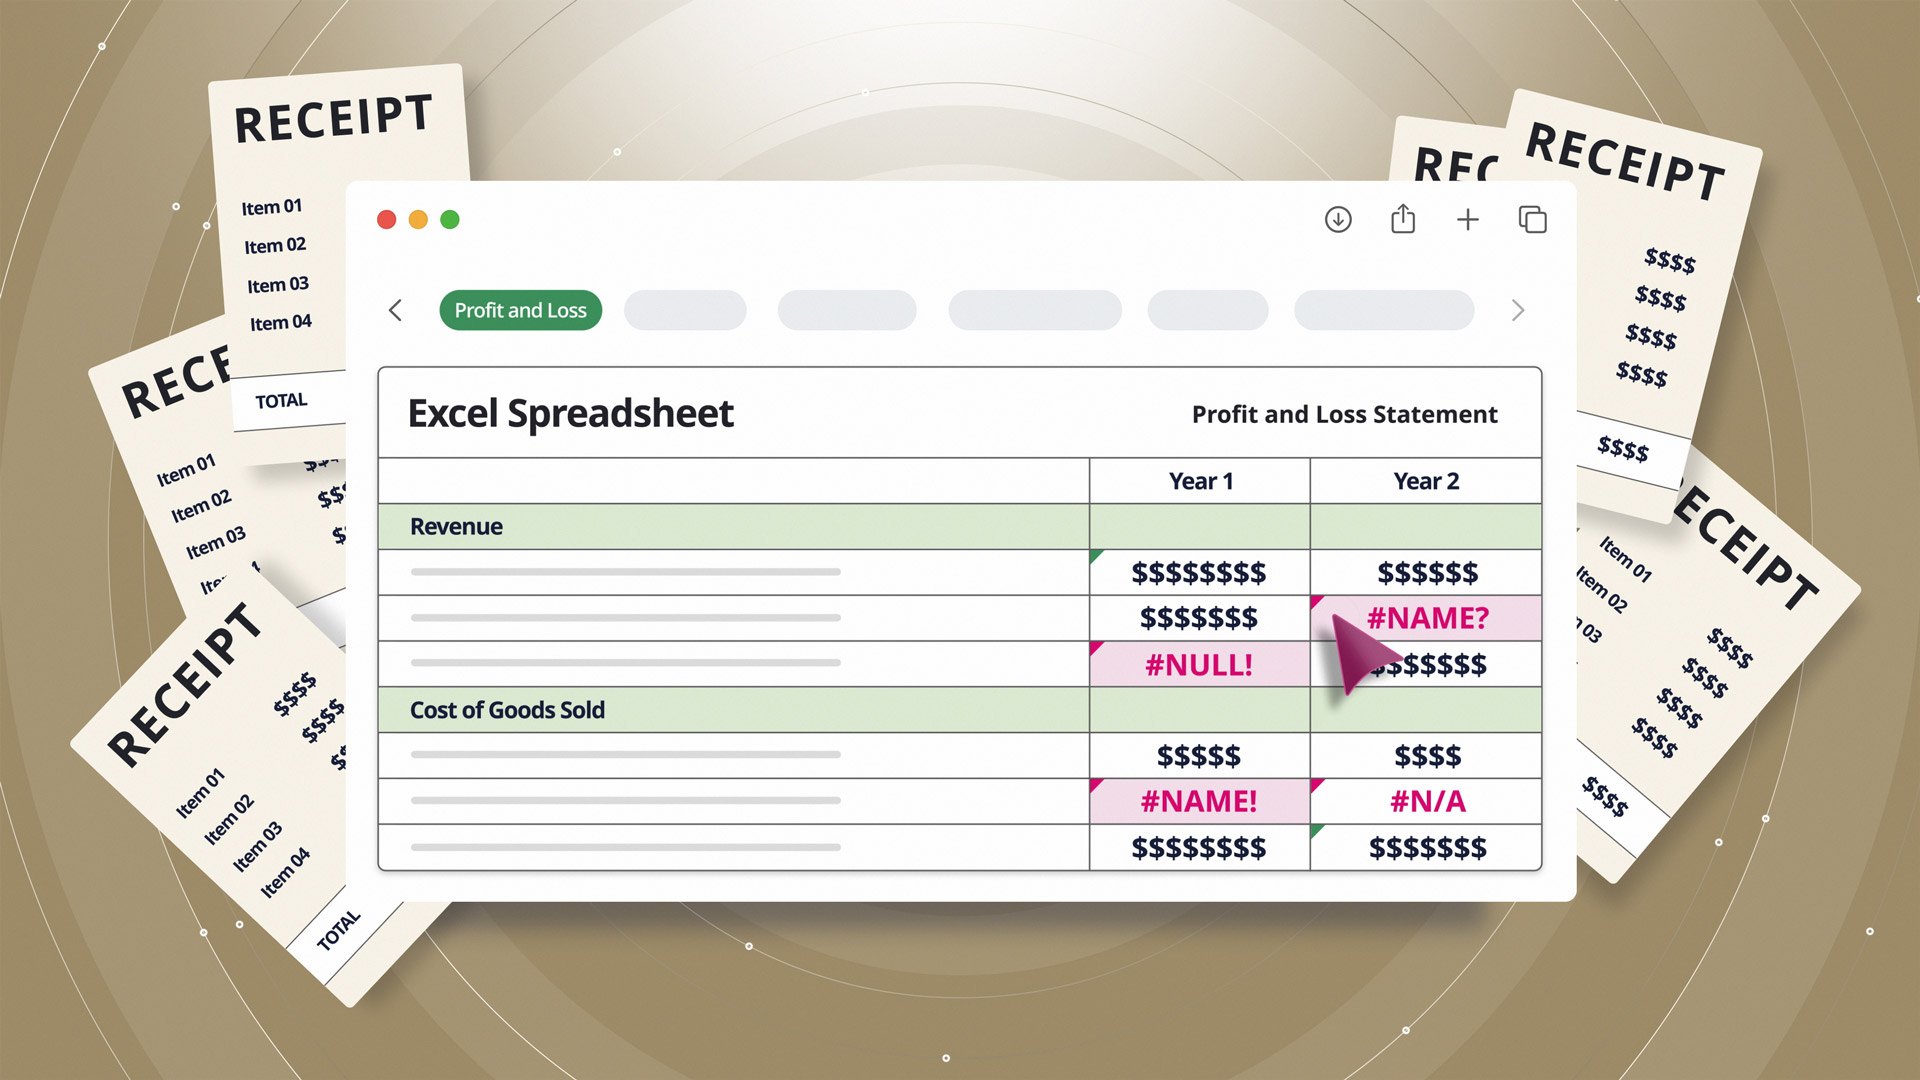Screen dimensions: 1920x1080
Task: Select the #NAME! error cell in Year 1
Action: click(1199, 801)
